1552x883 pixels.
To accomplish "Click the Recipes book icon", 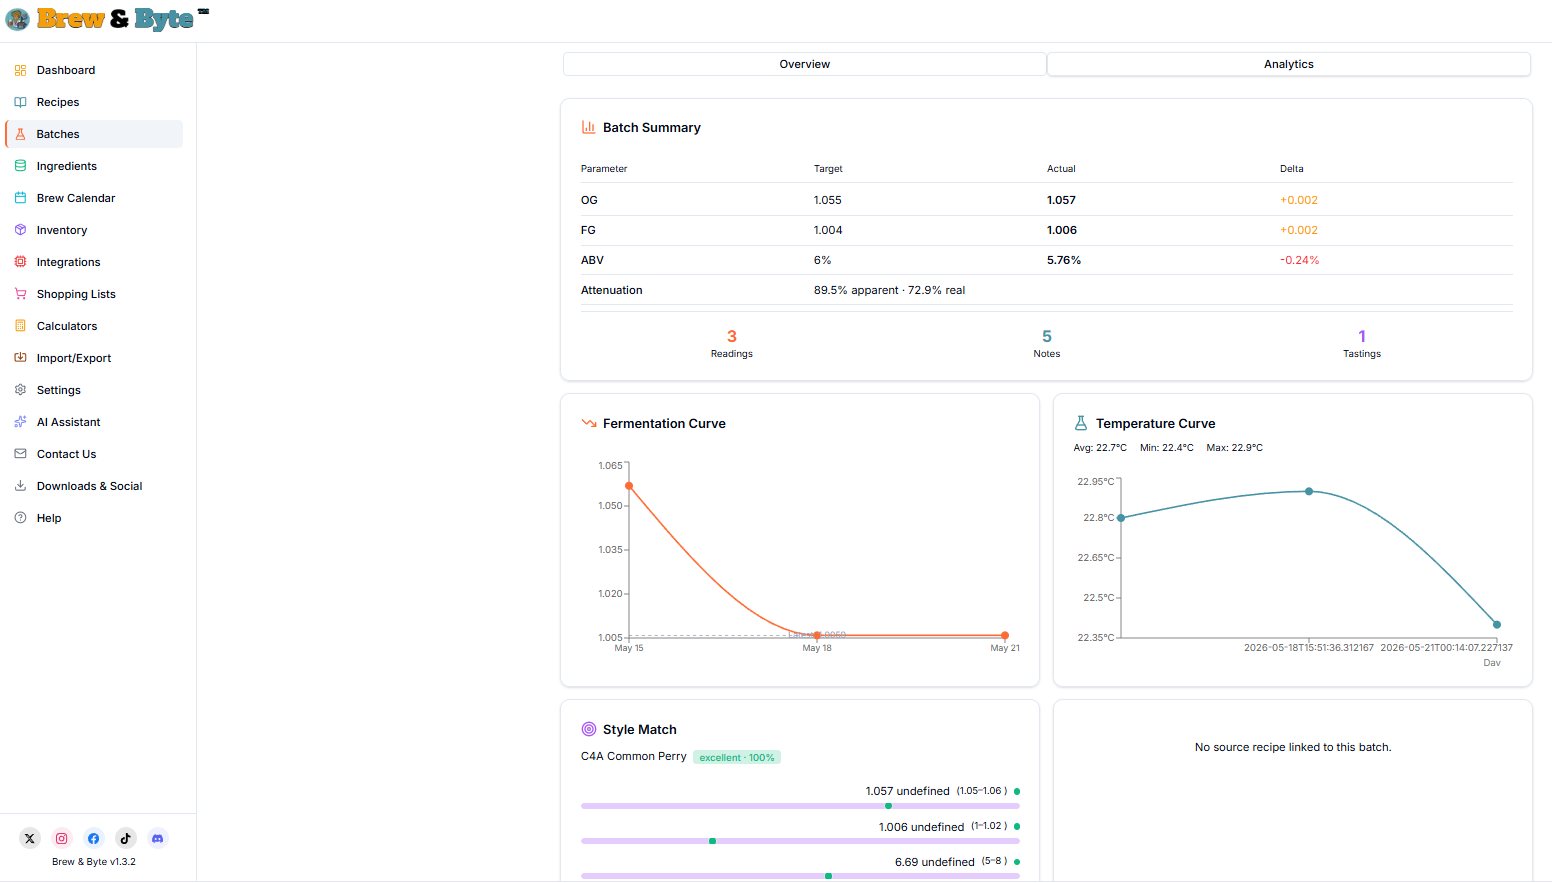I will pyautogui.click(x=20, y=102).
